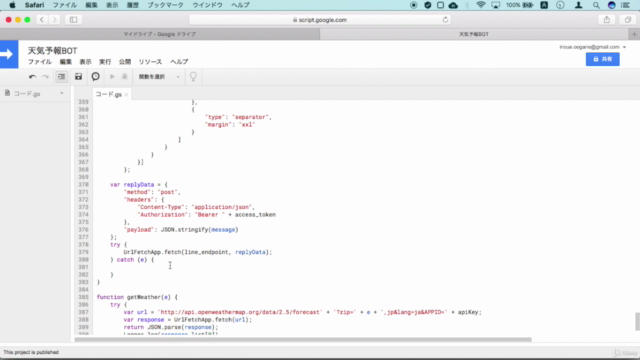Open the Apple menu

[x=12, y=5]
